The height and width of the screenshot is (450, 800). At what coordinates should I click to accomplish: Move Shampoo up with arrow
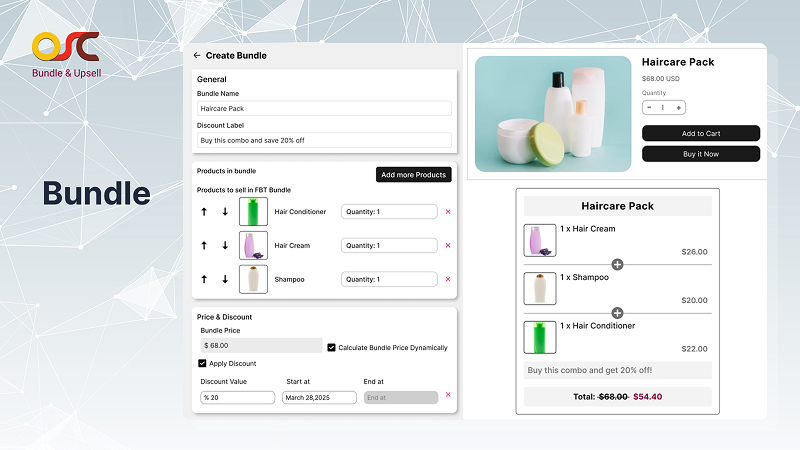(204, 279)
